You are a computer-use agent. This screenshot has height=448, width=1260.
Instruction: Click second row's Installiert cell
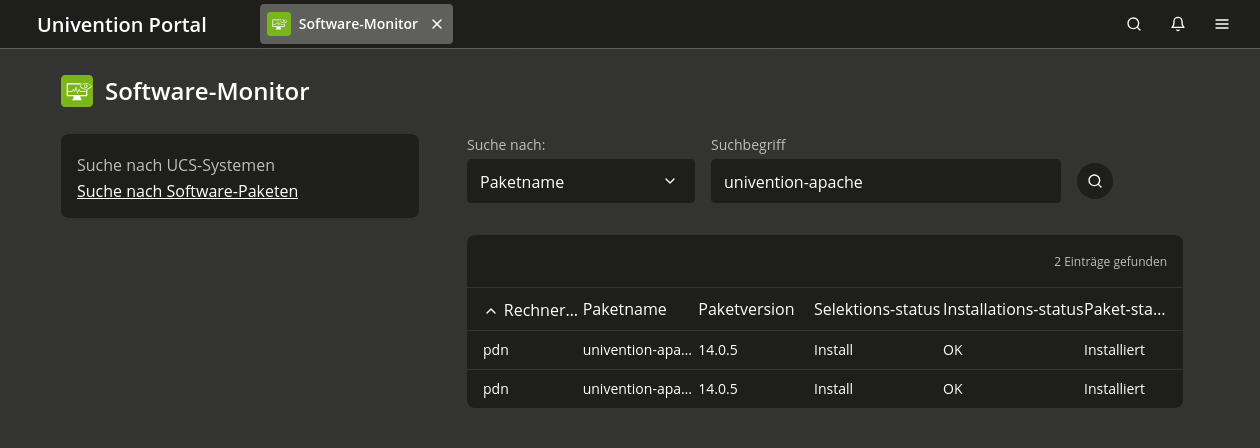click(x=1114, y=389)
